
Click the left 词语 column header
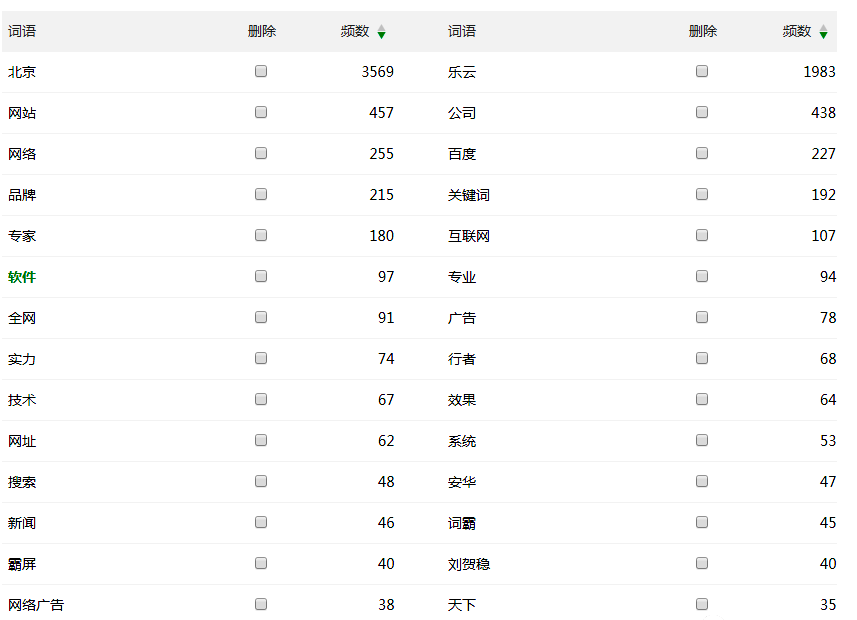pyautogui.click(x=22, y=31)
